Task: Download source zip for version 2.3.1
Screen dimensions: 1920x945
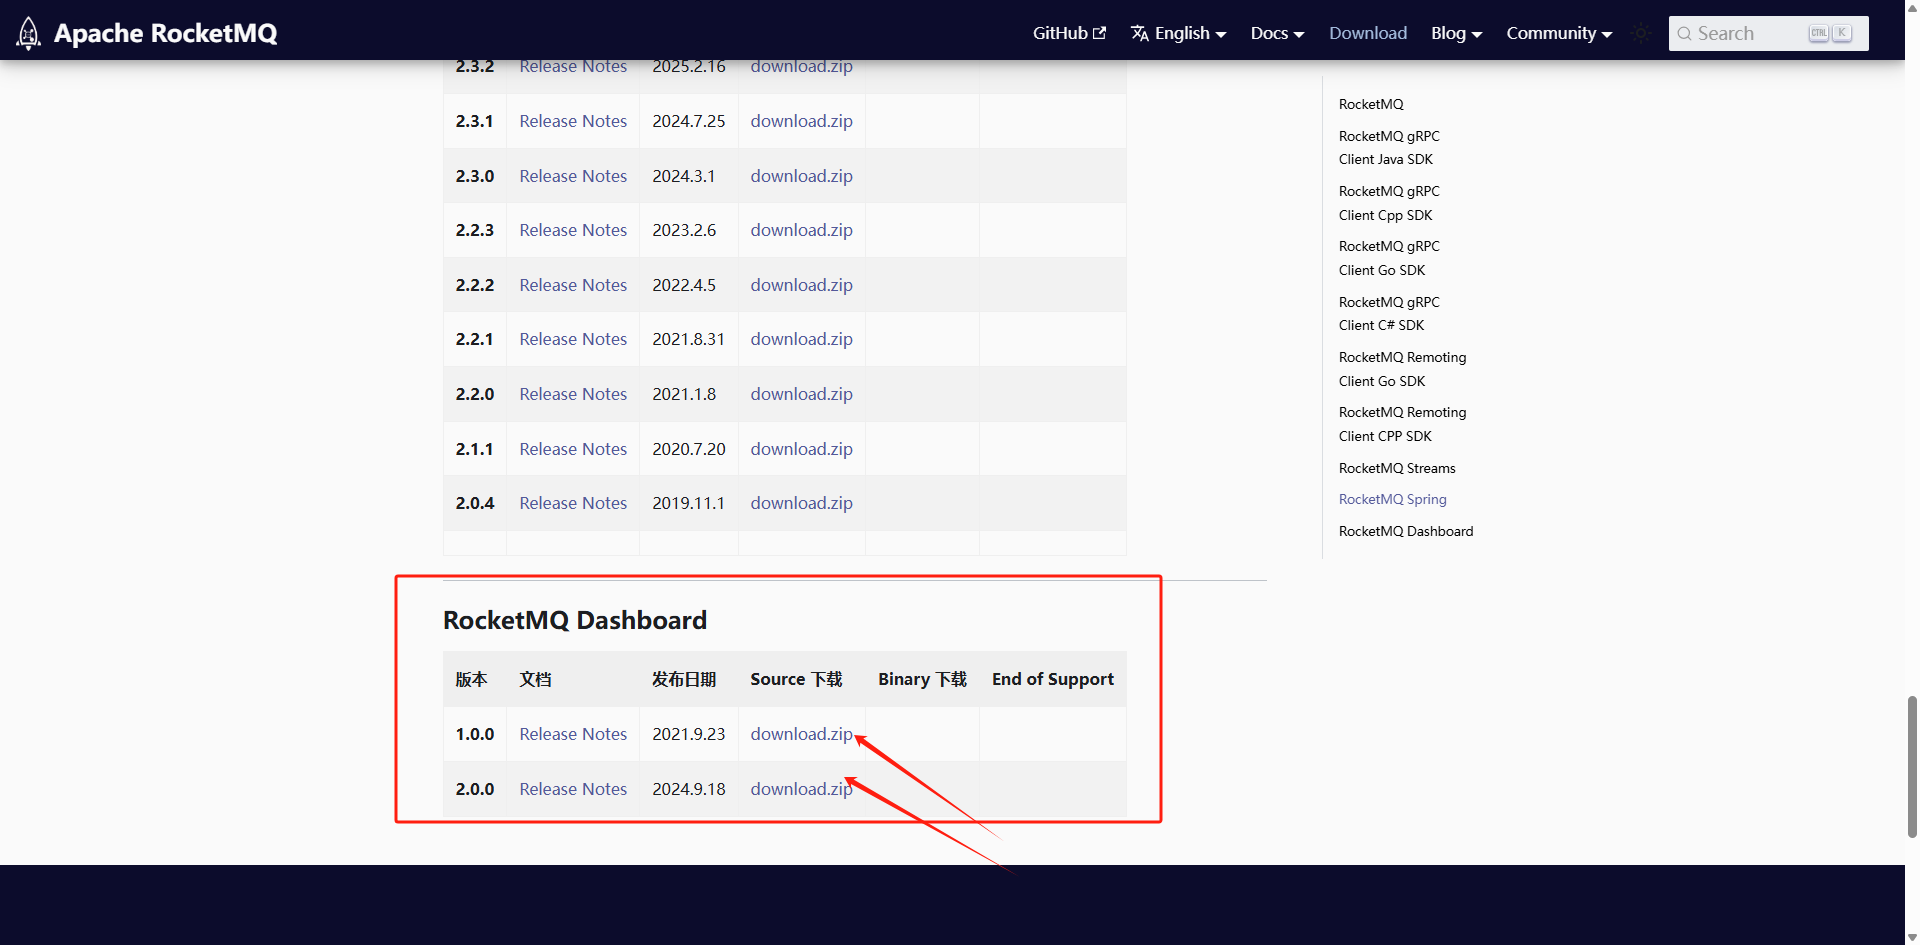Action: tap(801, 121)
